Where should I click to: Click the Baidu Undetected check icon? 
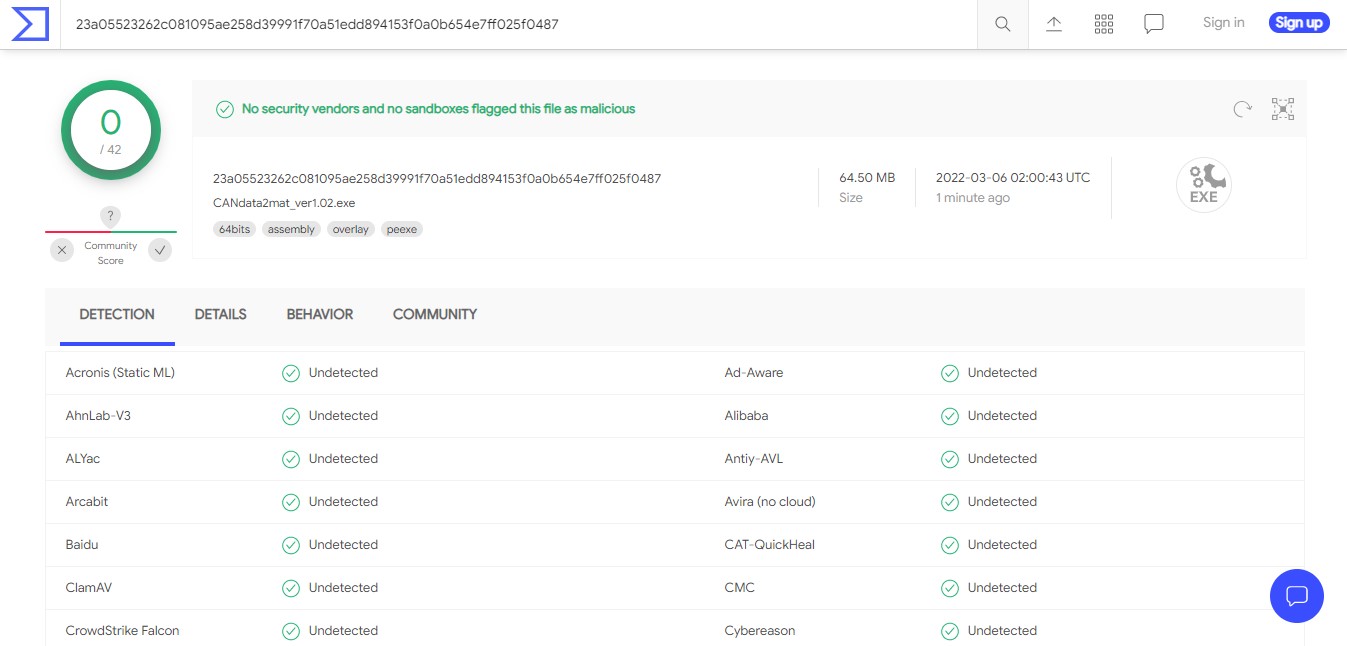coord(291,545)
